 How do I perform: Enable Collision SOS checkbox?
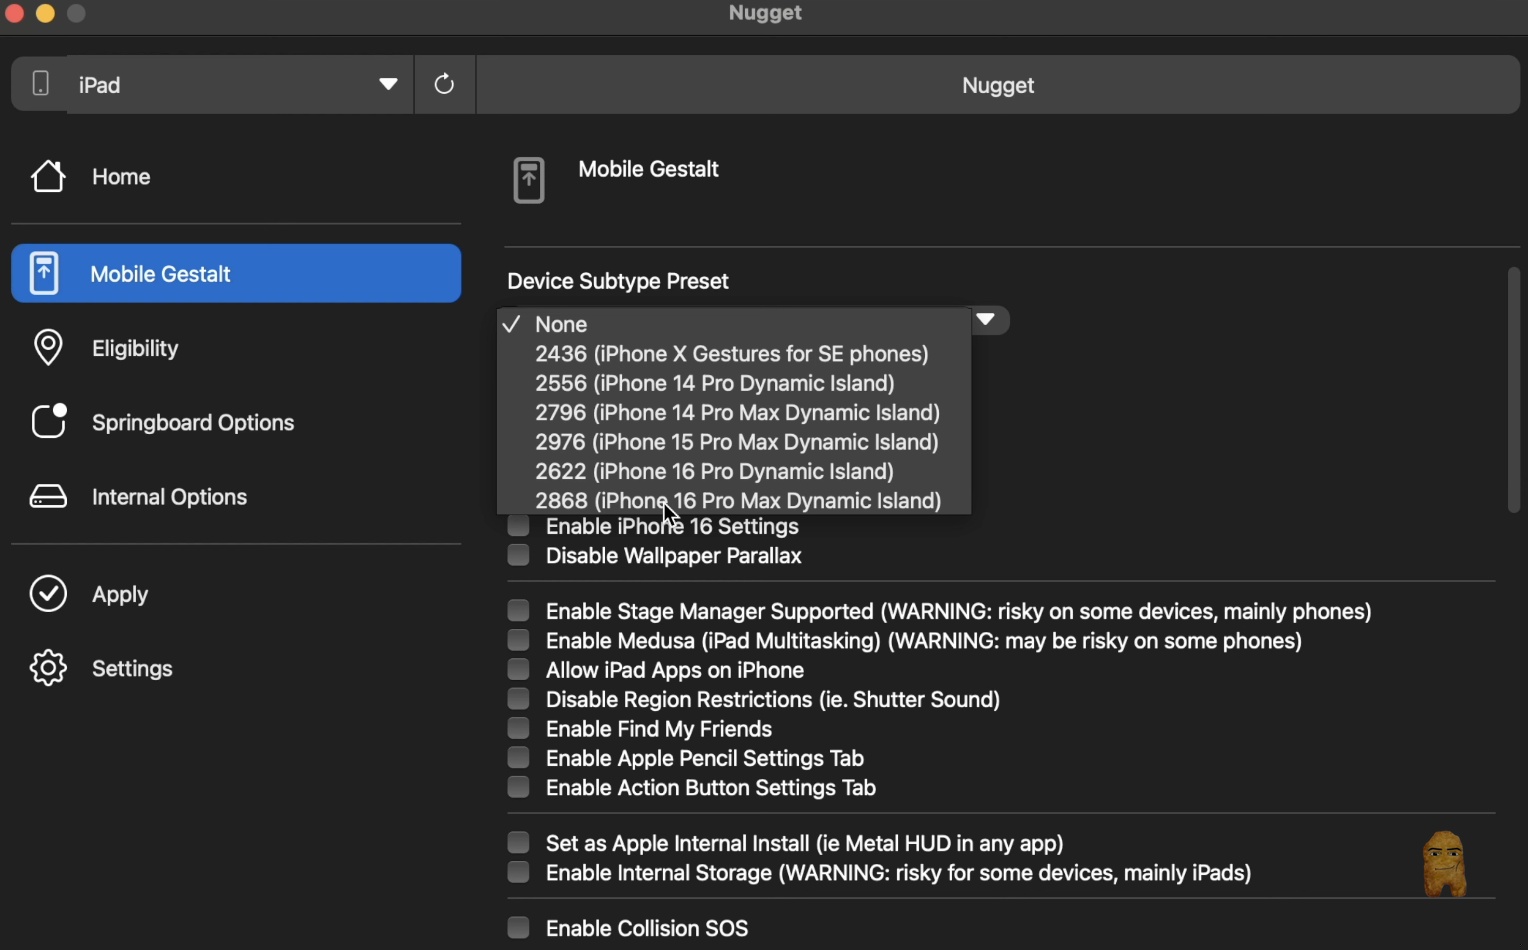(518, 928)
